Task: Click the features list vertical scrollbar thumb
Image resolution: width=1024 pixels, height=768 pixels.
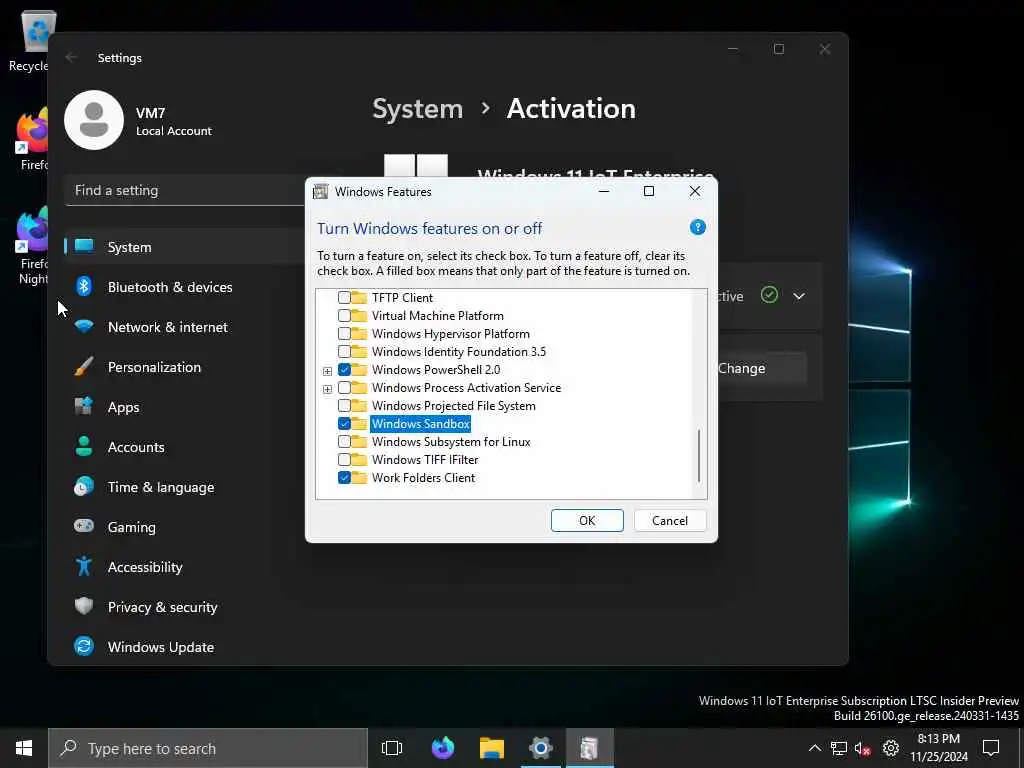Action: 699,455
